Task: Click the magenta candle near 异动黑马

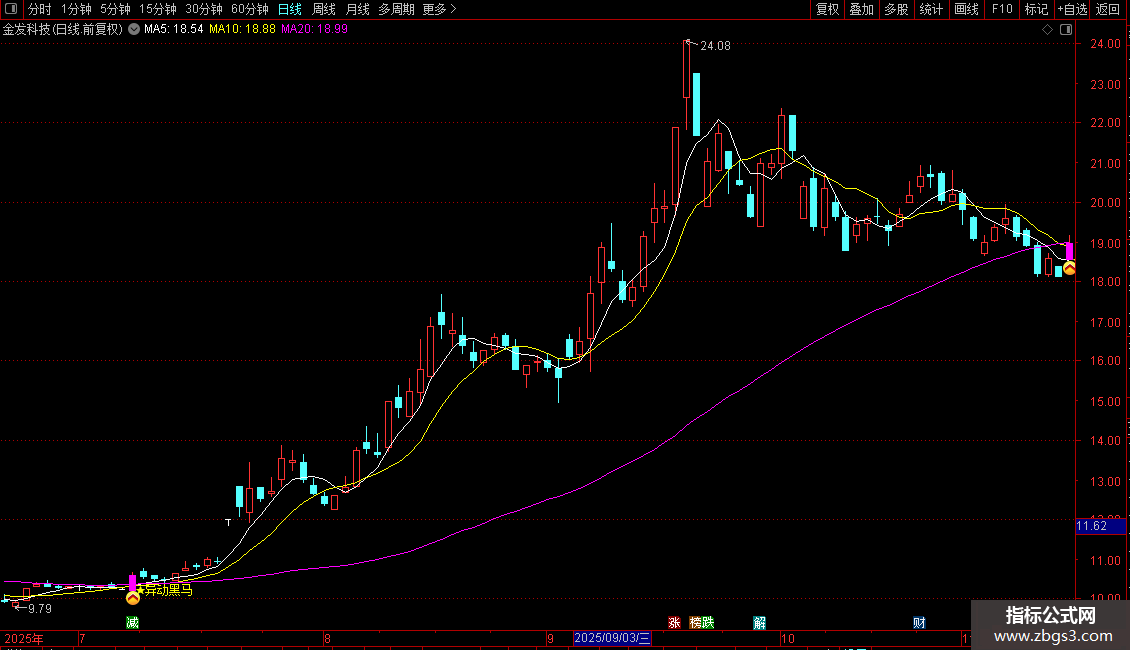Action: [x=133, y=582]
